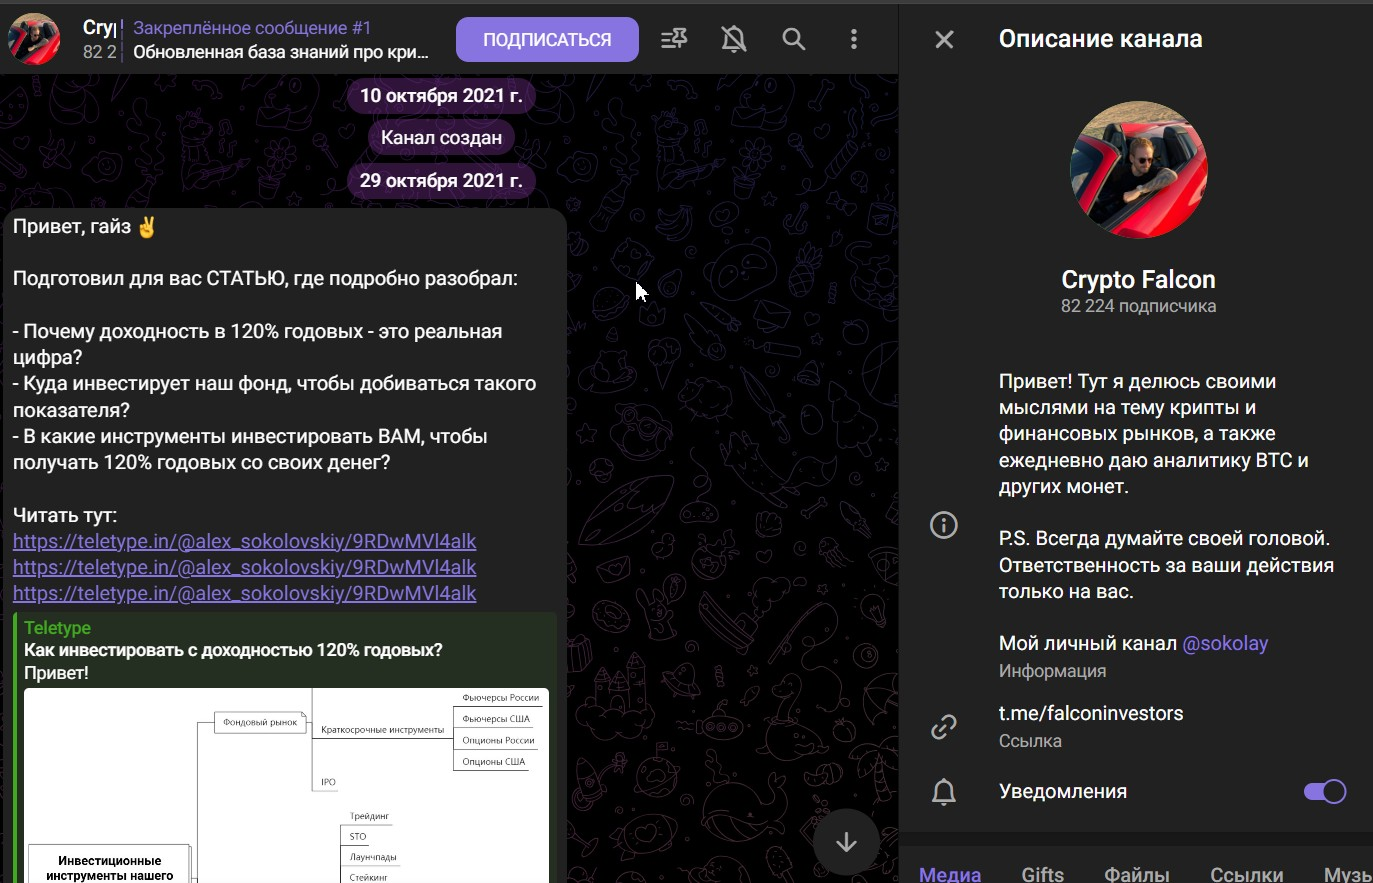
Task: Close the channel description panel
Action: click(x=944, y=39)
